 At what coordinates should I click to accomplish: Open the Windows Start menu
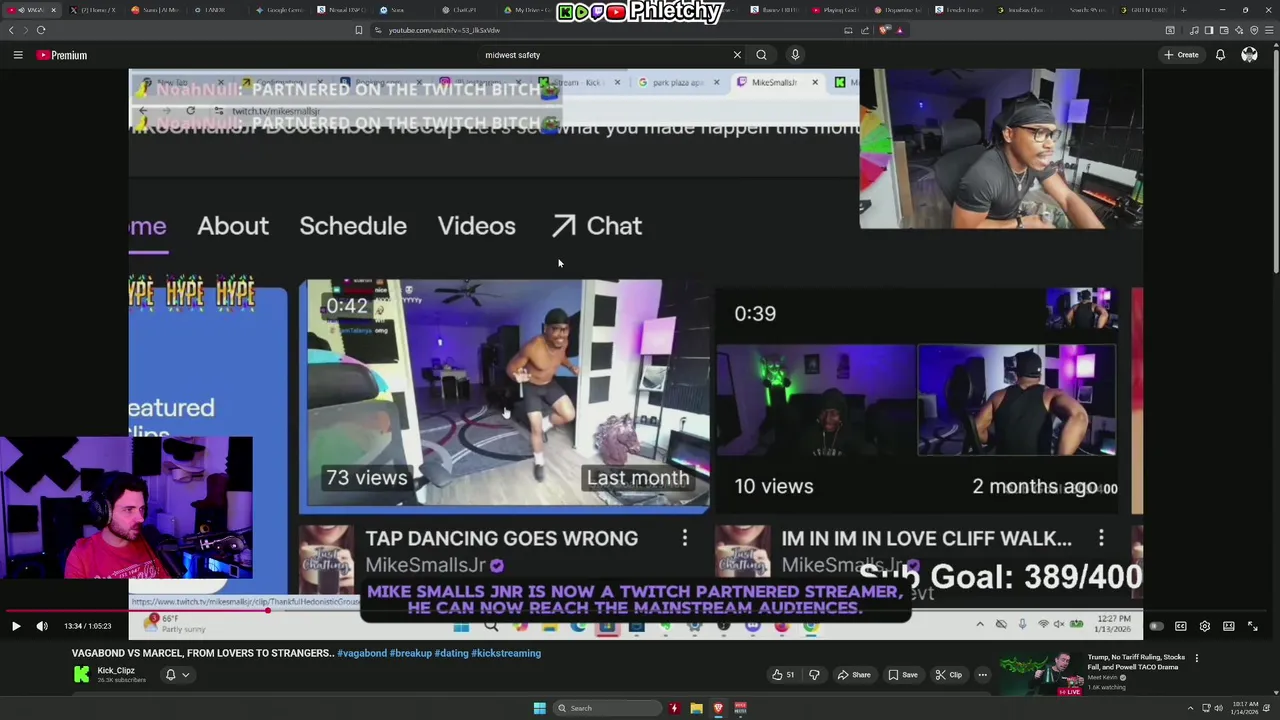pyautogui.click(x=540, y=708)
